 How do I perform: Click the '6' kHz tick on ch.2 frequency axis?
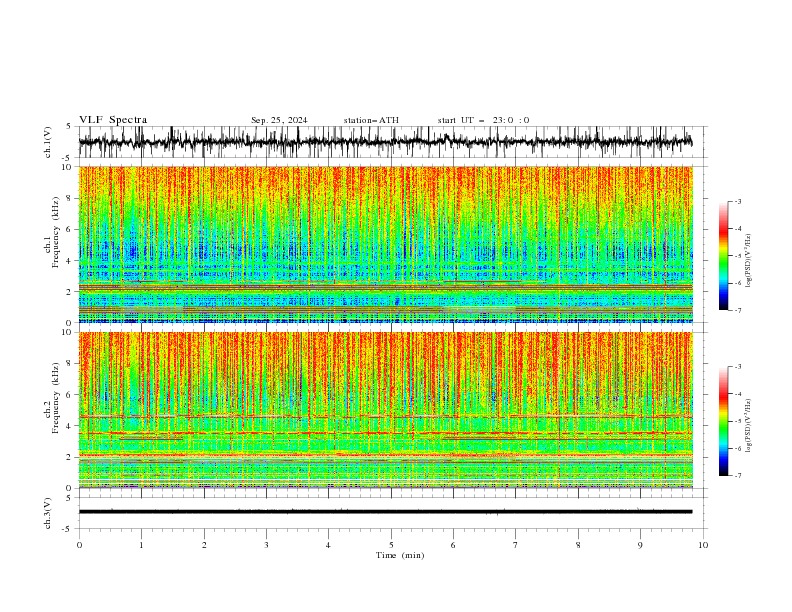69,395
